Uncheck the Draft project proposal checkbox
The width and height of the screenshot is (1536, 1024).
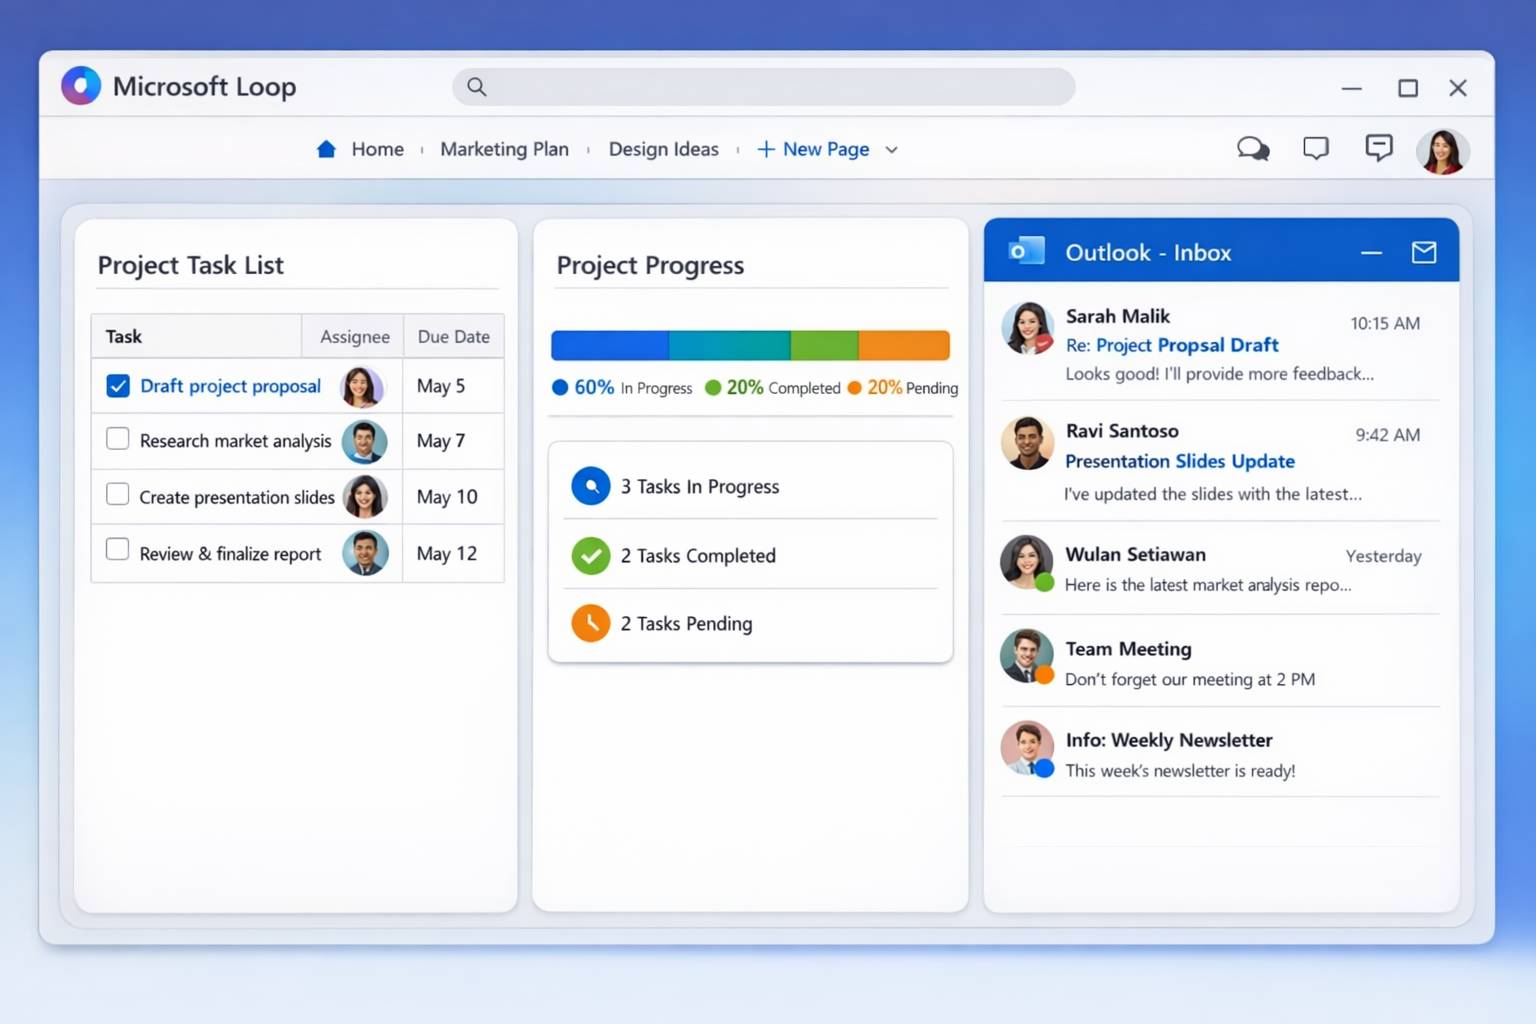point(118,386)
